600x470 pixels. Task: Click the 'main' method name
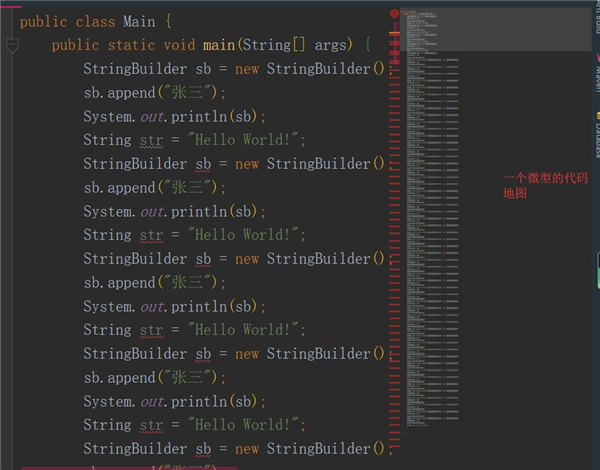click(x=218, y=45)
